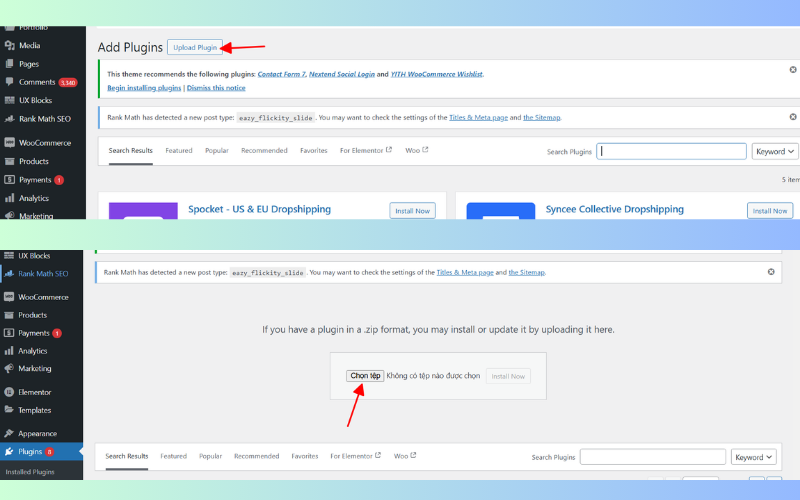Image resolution: width=800 pixels, height=500 pixels.
Task: Dismiss Rank Math notice in lower screenshot
Action: (771, 272)
